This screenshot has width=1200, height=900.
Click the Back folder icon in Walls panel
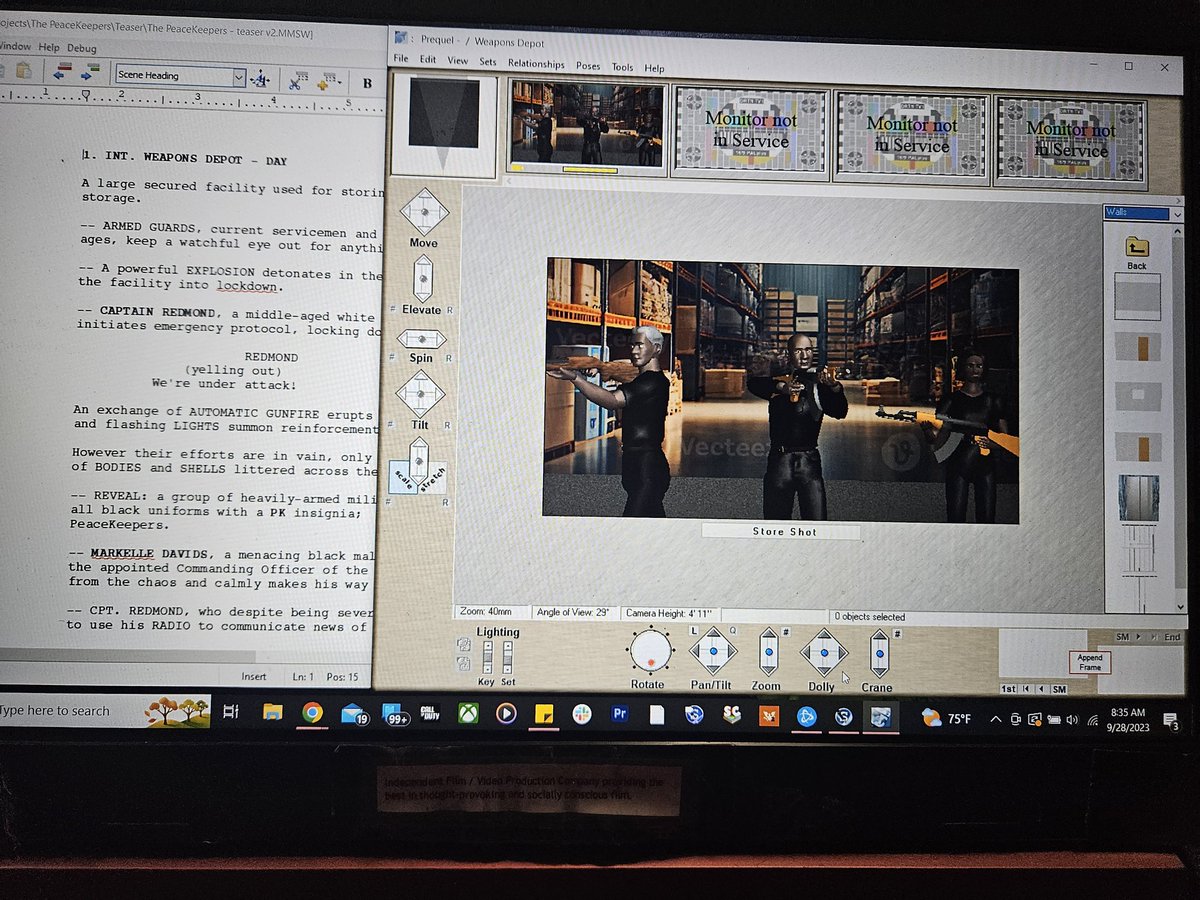(1137, 245)
